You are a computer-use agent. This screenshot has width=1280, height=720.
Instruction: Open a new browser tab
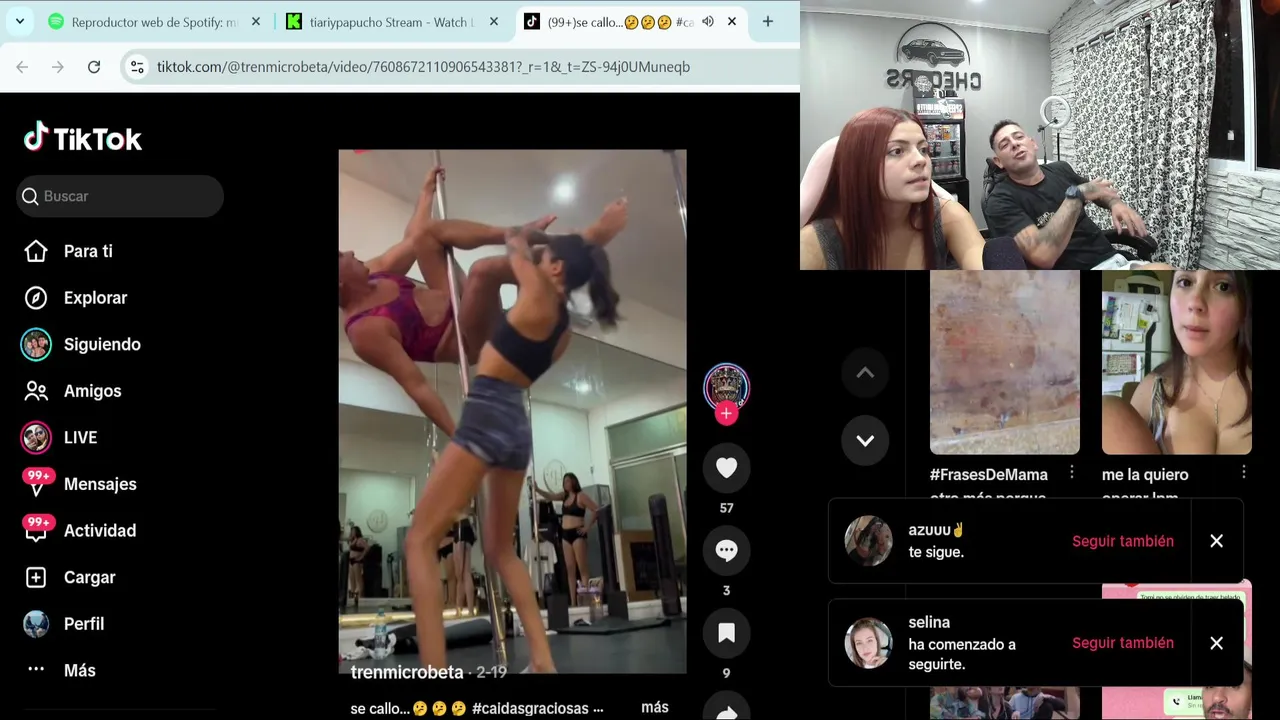coord(767,21)
